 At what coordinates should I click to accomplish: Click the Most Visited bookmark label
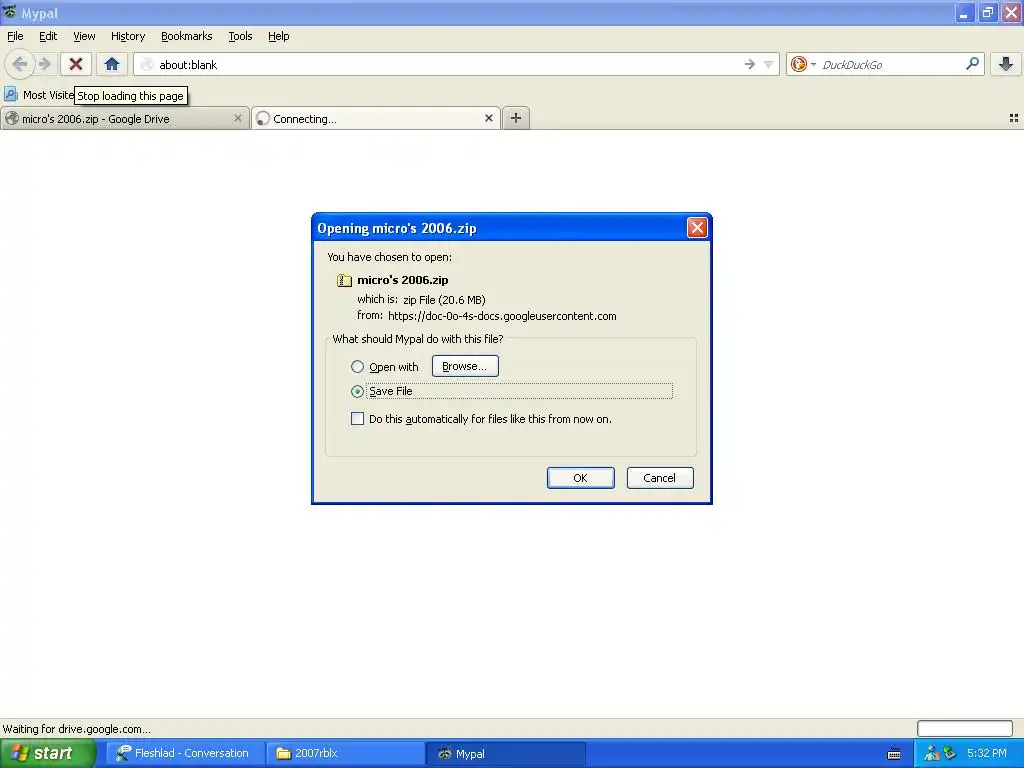[49, 95]
